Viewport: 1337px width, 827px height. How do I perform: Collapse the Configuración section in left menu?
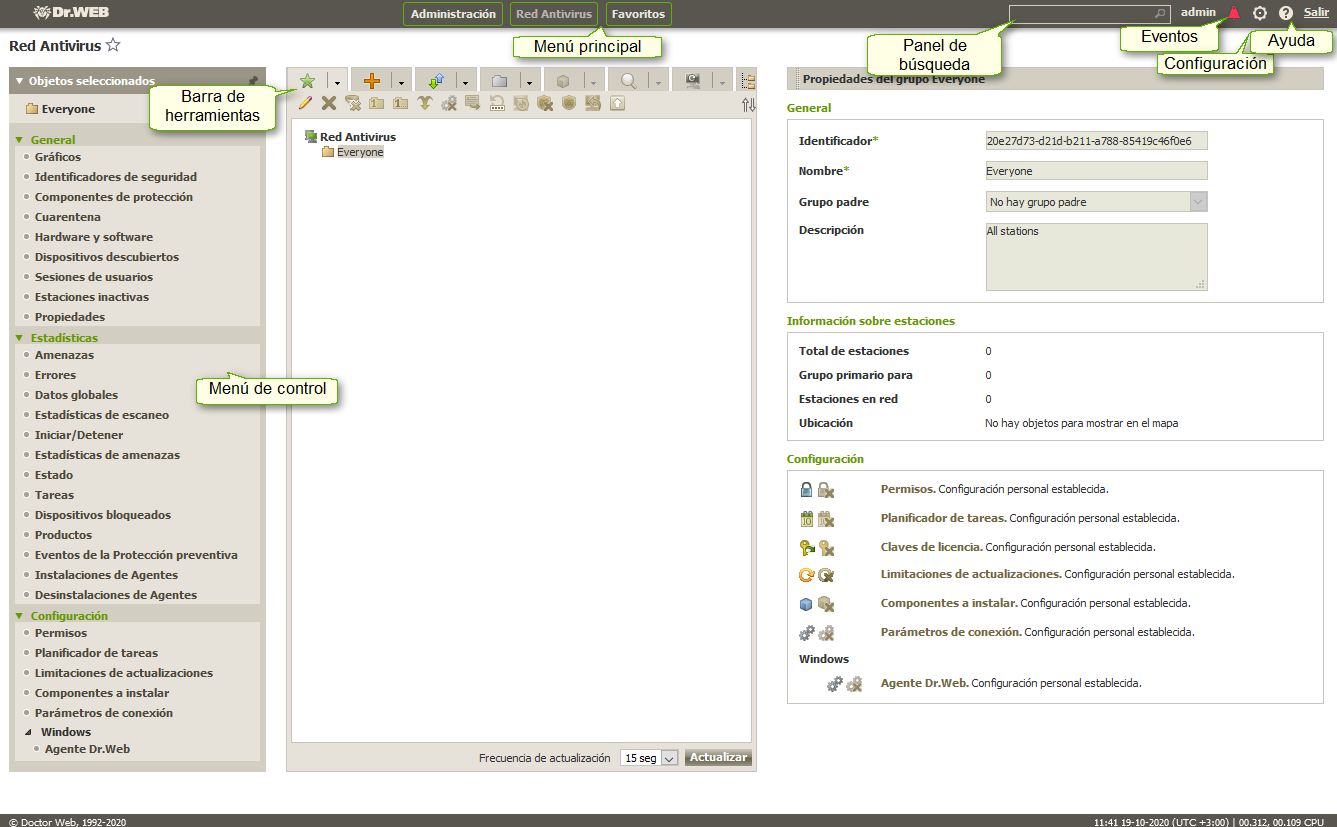20,616
